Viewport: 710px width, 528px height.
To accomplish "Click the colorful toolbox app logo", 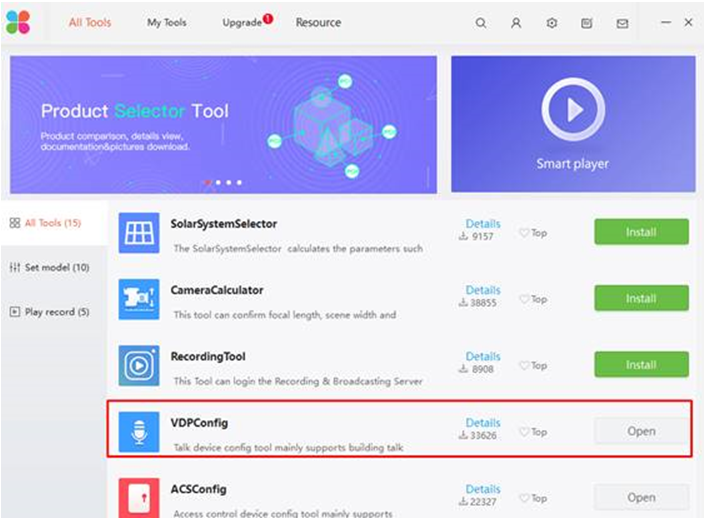I will pyautogui.click(x=18, y=22).
